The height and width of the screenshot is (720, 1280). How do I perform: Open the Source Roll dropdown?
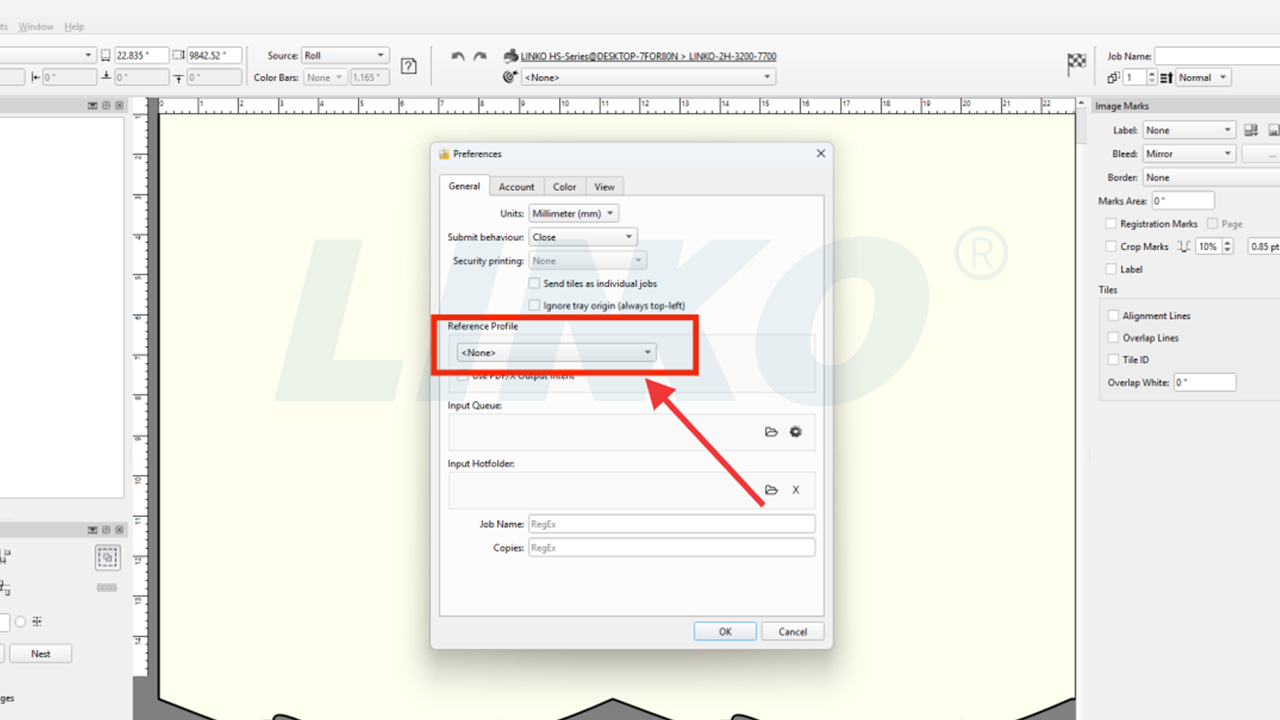pos(345,56)
